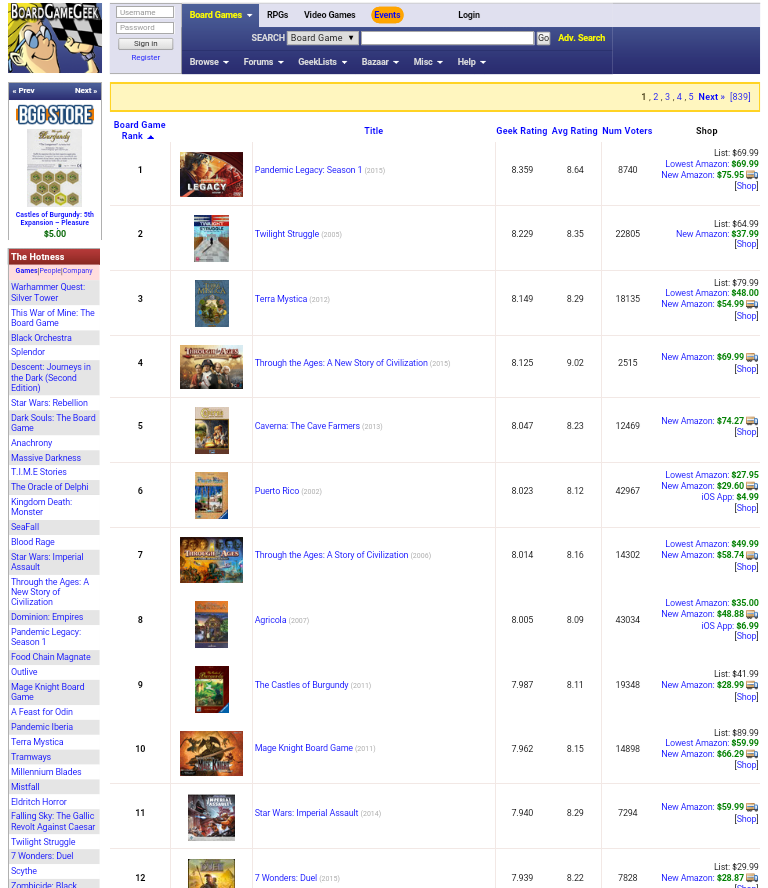
Task: Click the Shop link for Pandemic Legacy
Action: point(746,186)
